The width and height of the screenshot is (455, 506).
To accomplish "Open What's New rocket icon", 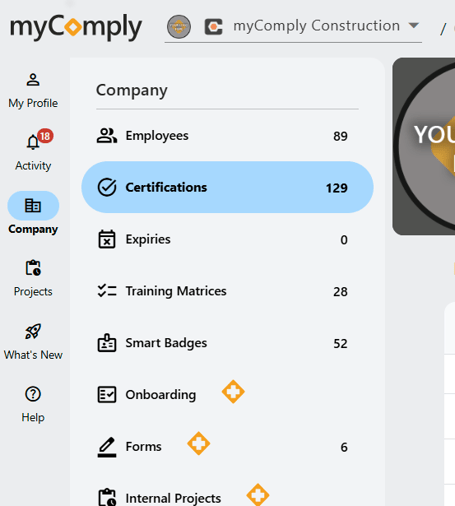I will pos(33,331).
